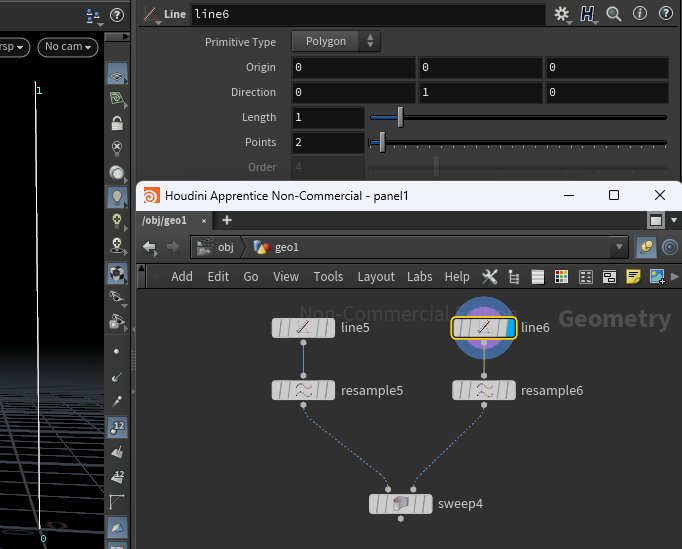This screenshot has height=549, width=682.
Task: Click the bulb with plus and disc icon
Action: pyautogui.click(x=117, y=246)
